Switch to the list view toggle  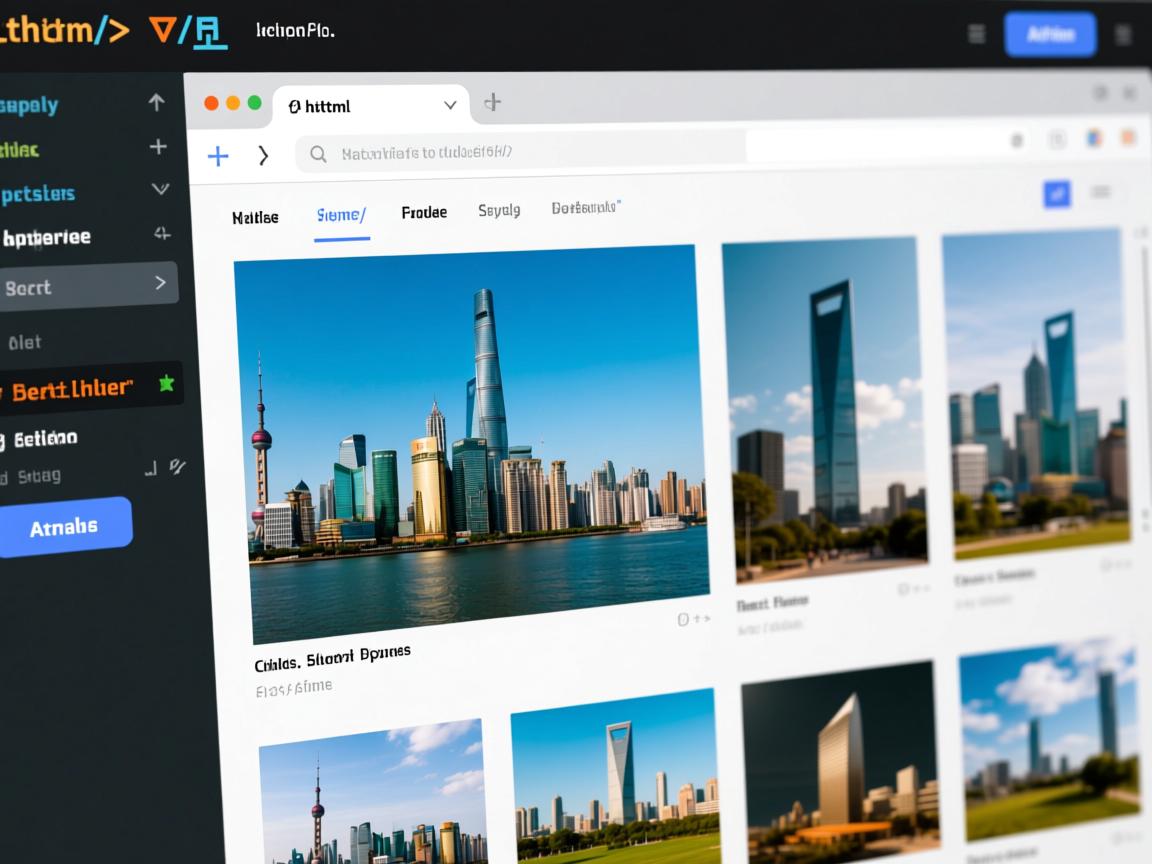coord(1101,192)
